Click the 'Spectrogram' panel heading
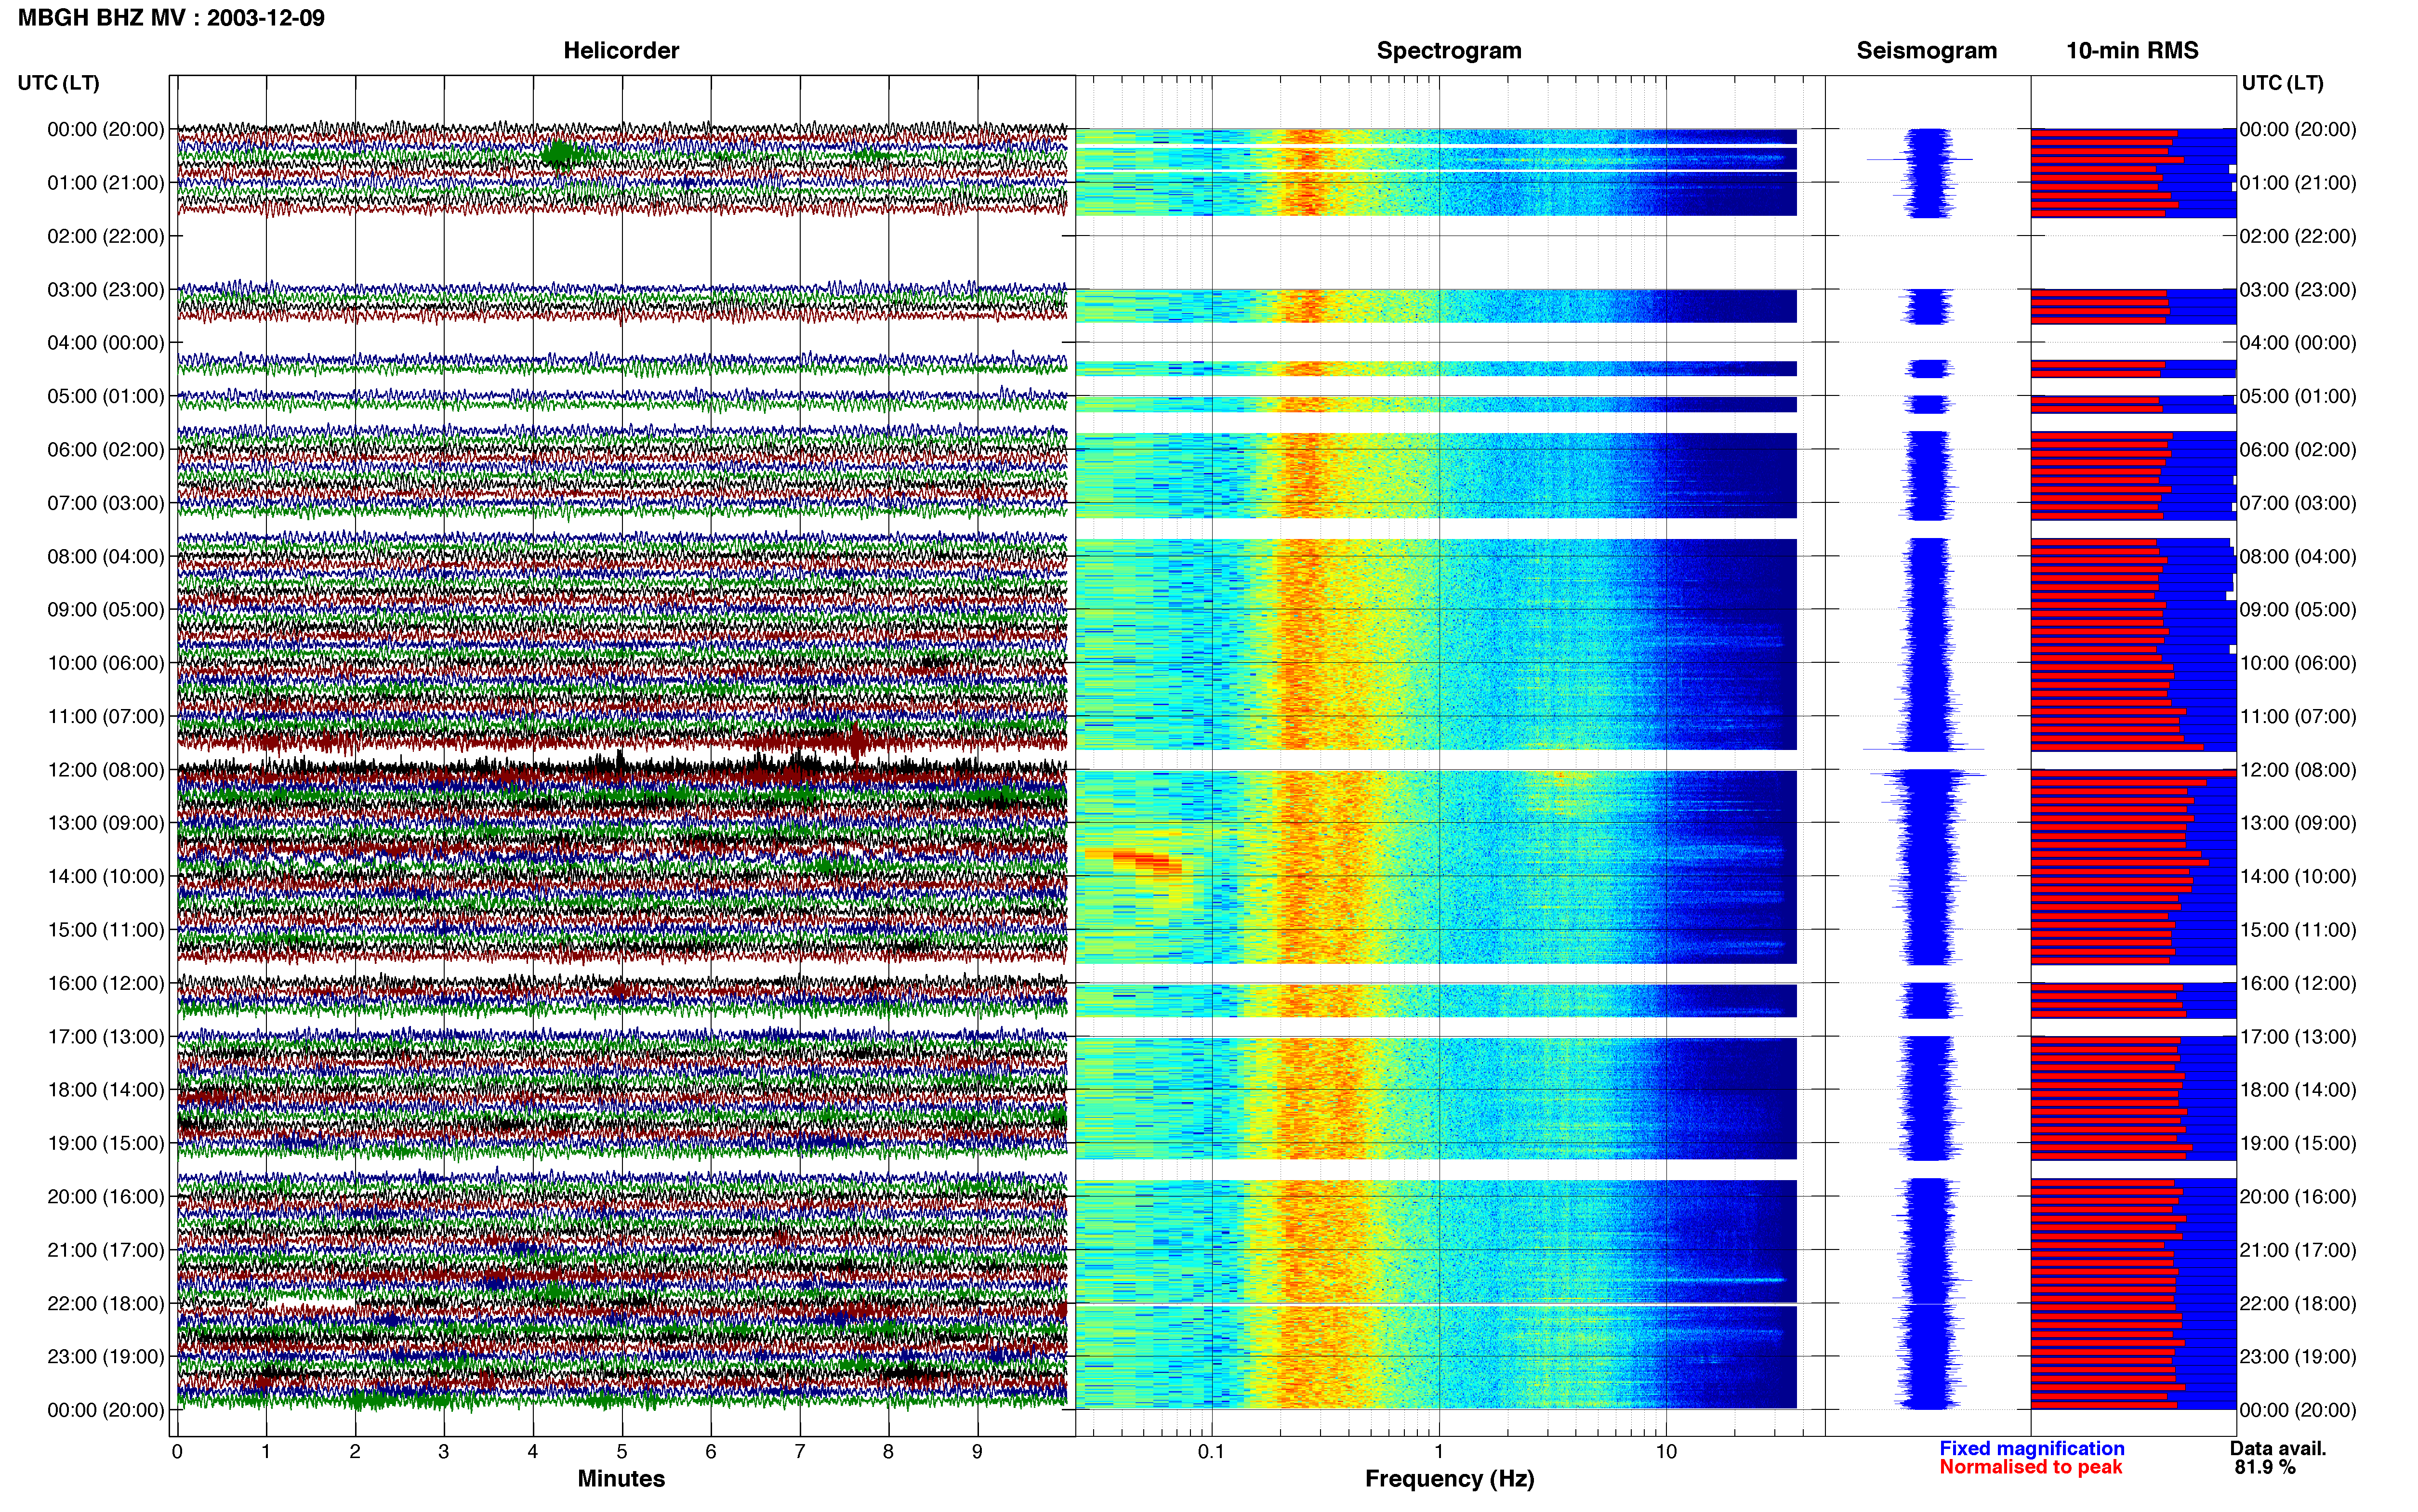 click(x=1449, y=50)
